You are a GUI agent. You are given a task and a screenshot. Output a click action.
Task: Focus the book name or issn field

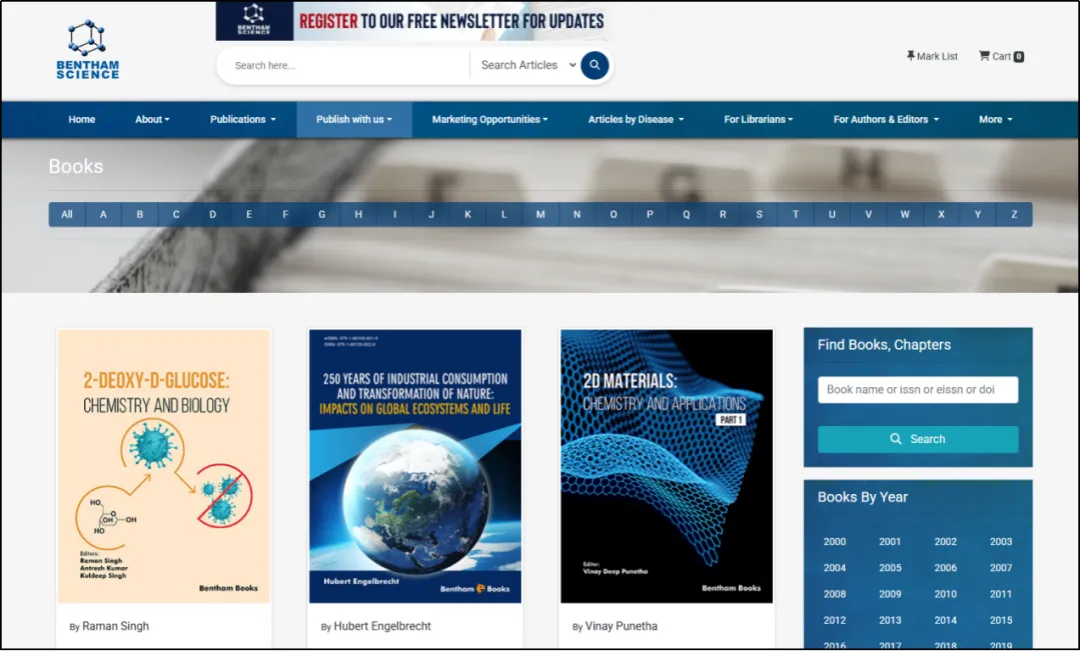coord(917,390)
